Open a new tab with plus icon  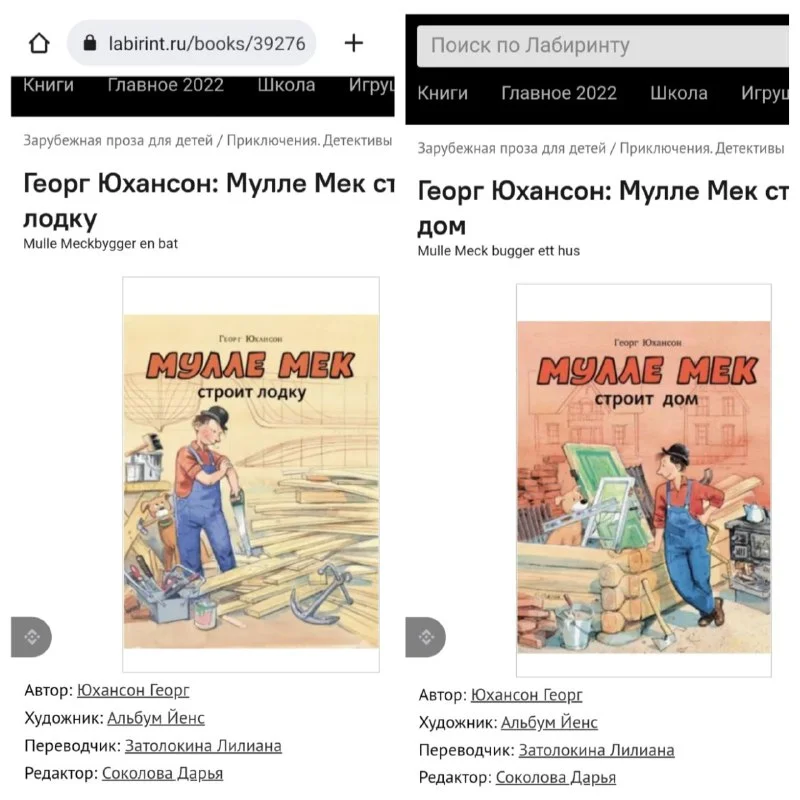pos(354,43)
